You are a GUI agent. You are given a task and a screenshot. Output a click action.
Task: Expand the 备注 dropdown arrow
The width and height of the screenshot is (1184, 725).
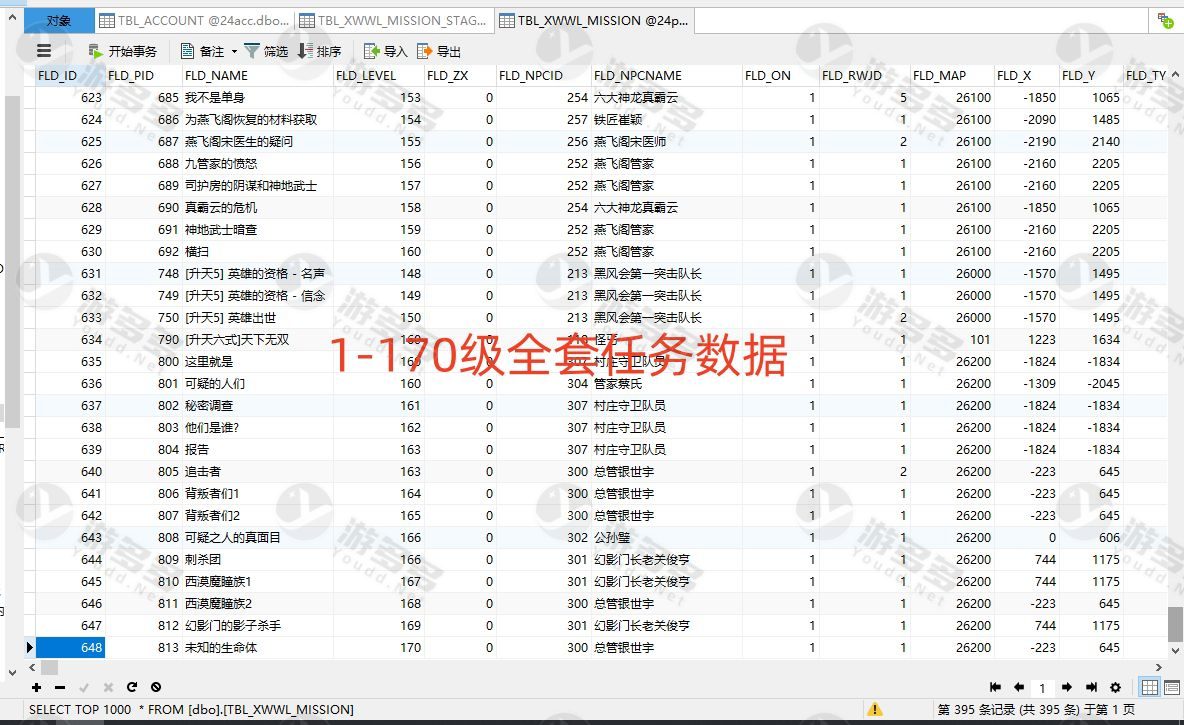coord(234,51)
